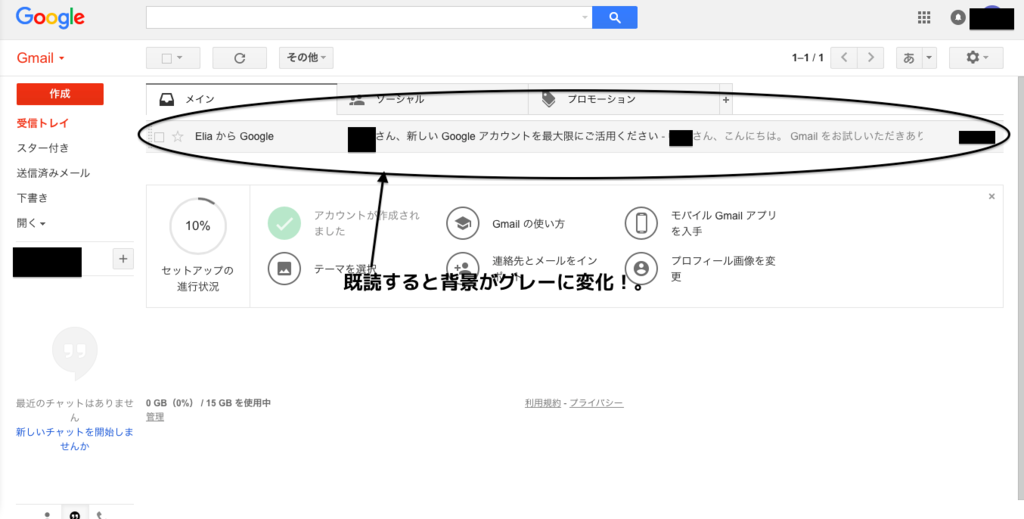The width and height of the screenshot is (1024, 519).
Task: Open the スター付き folder
Action: point(43,148)
